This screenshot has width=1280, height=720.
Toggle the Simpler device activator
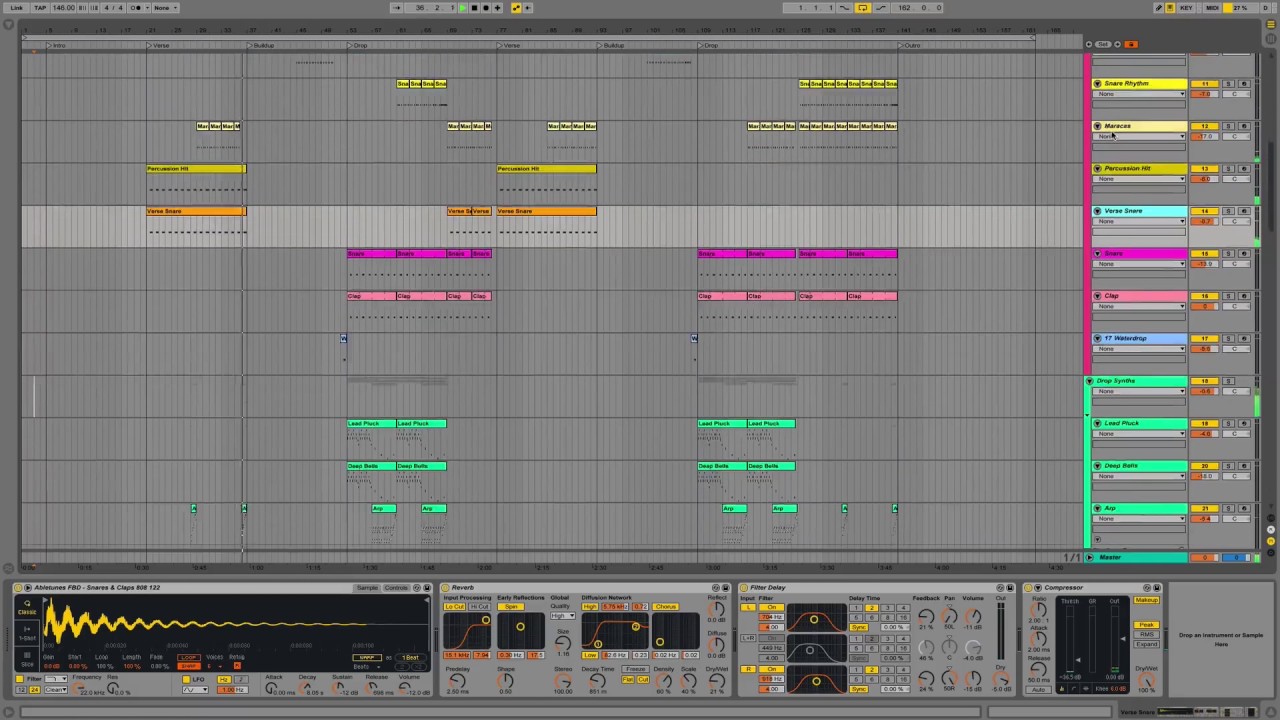(18, 587)
